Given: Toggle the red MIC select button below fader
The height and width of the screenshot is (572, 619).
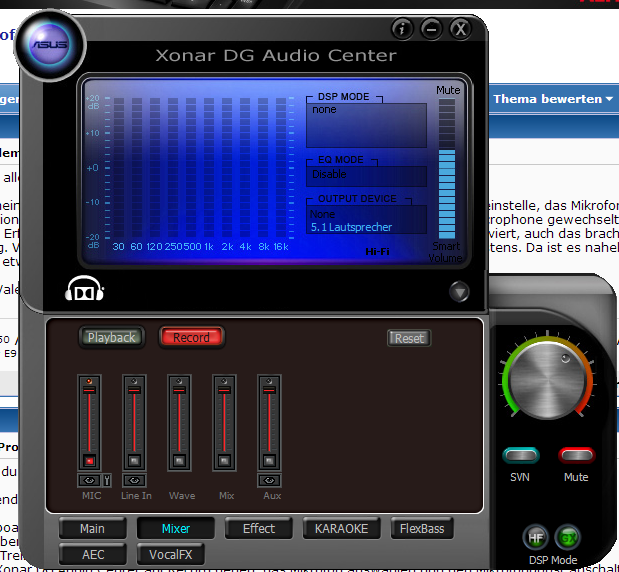Looking at the screenshot, I should click(x=89, y=460).
